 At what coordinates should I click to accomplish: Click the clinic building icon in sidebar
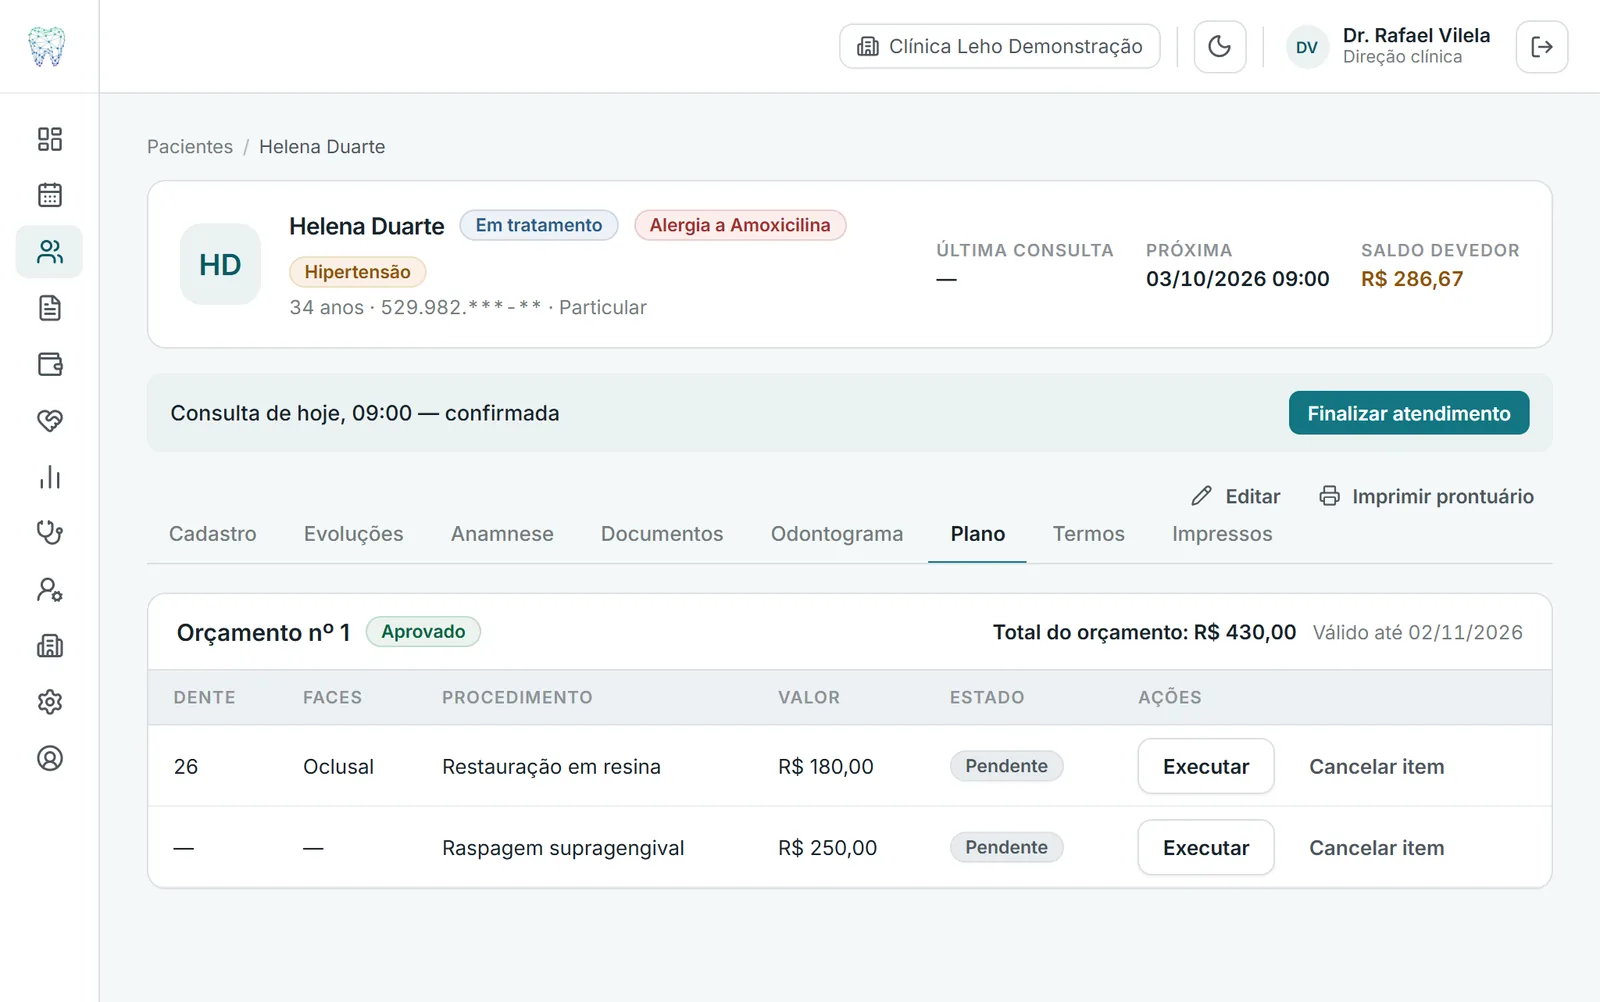tap(49, 646)
